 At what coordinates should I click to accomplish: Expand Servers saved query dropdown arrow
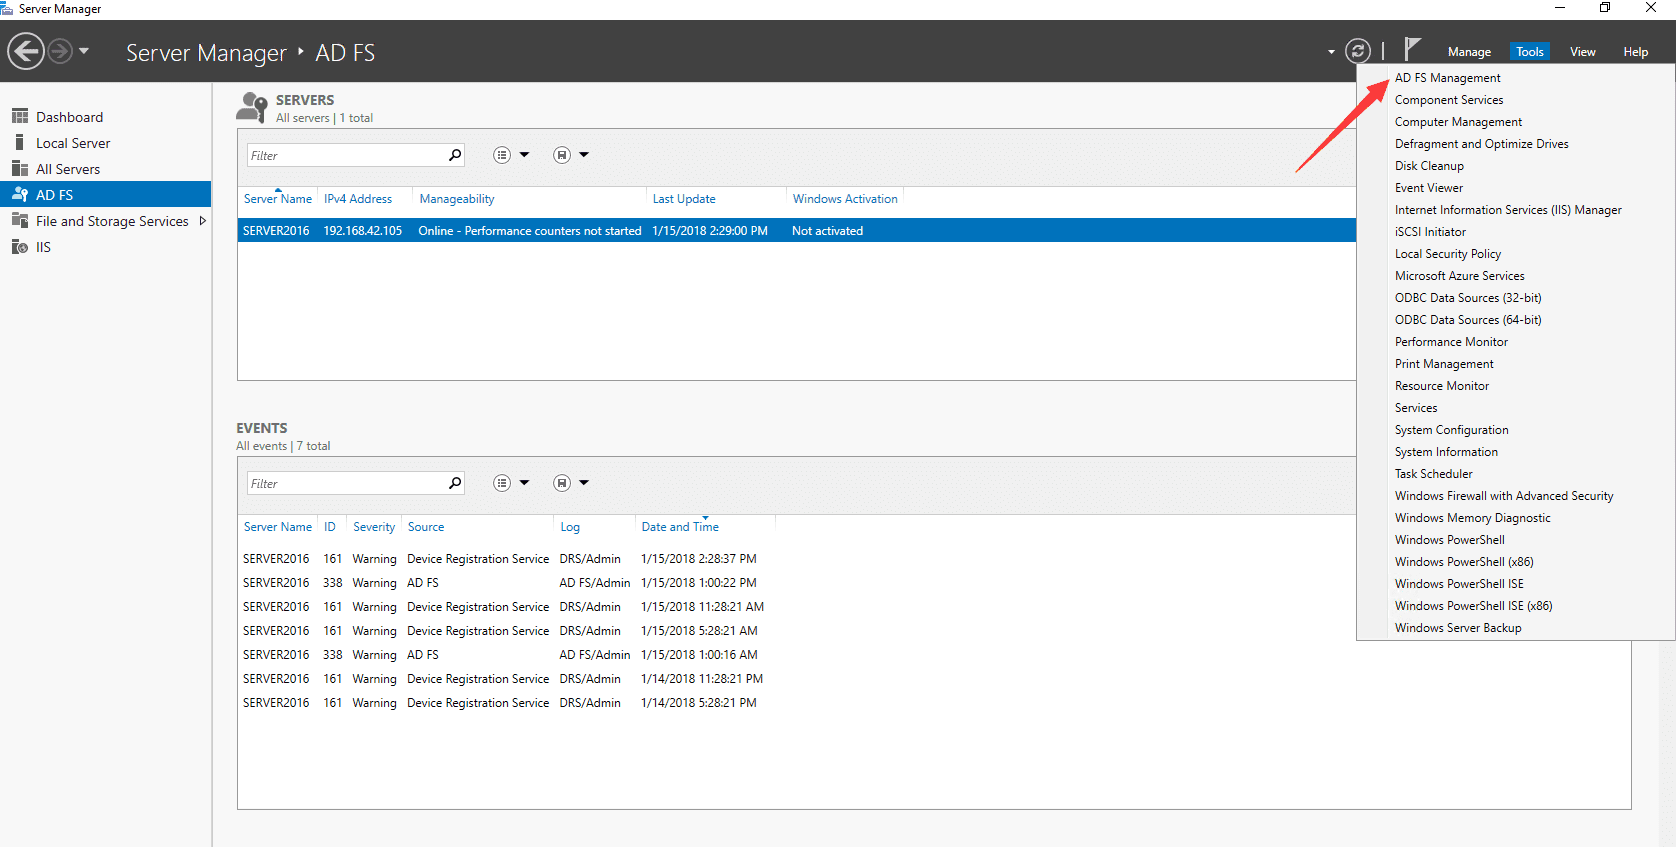[584, 155]
